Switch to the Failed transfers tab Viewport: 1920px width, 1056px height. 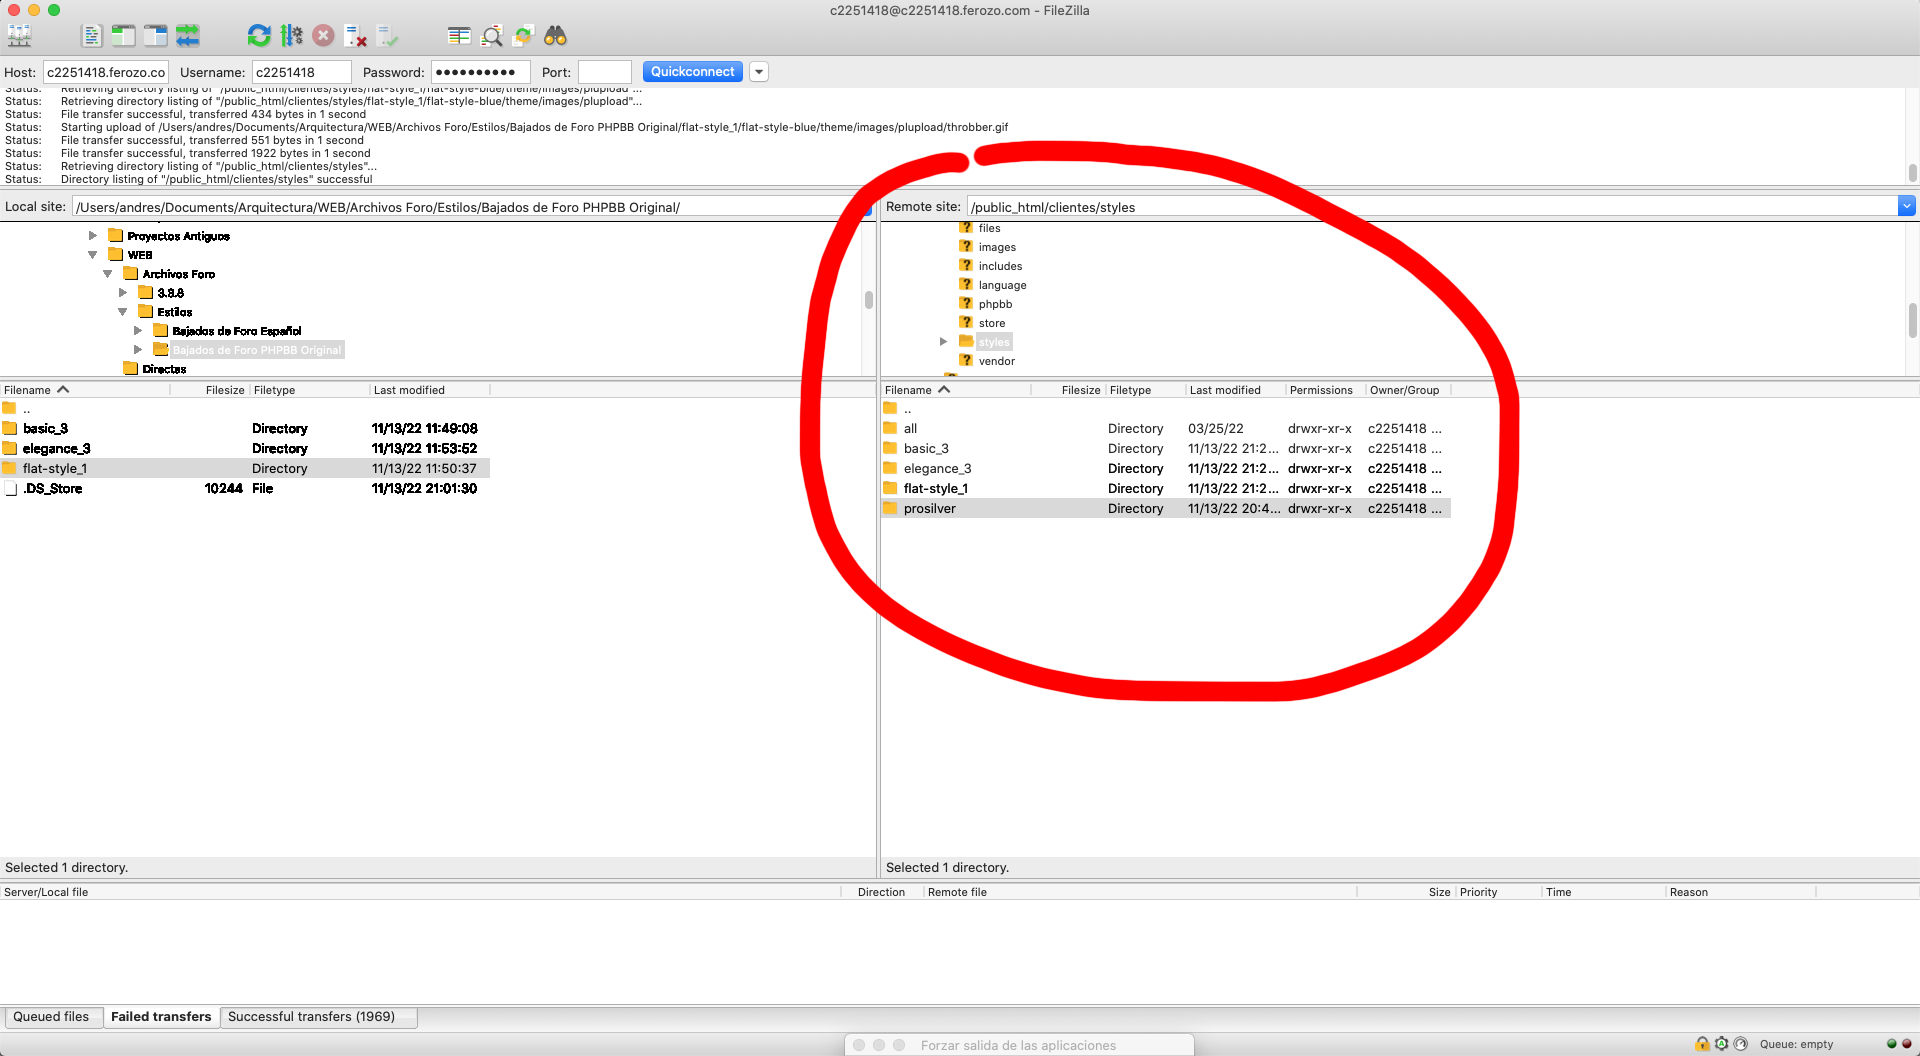pyautogui.click(x=161, y=1017)
